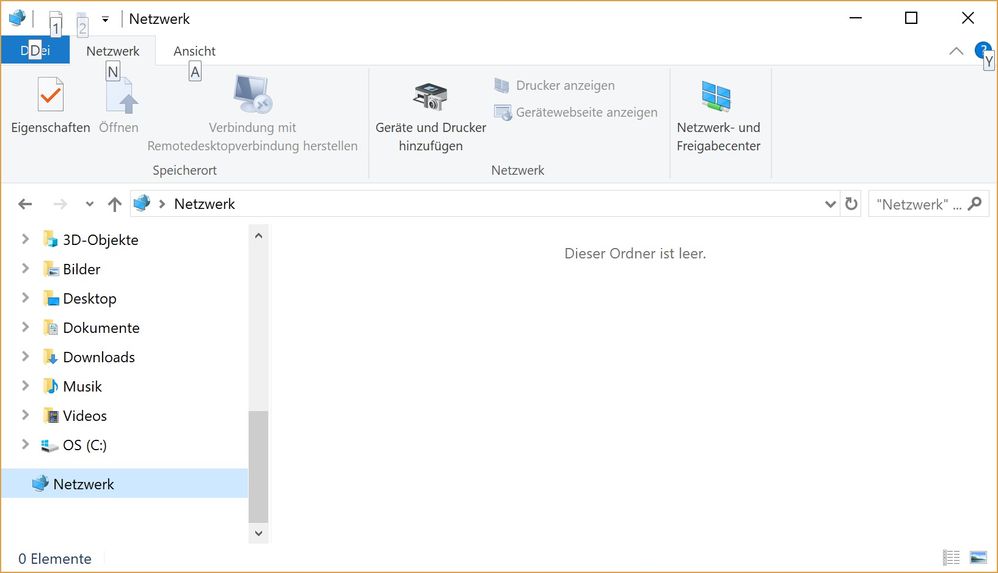This screenshot has height=573, width=998.
Task: Click the navigation pane scroll down arrow
Action: point(258,534)
